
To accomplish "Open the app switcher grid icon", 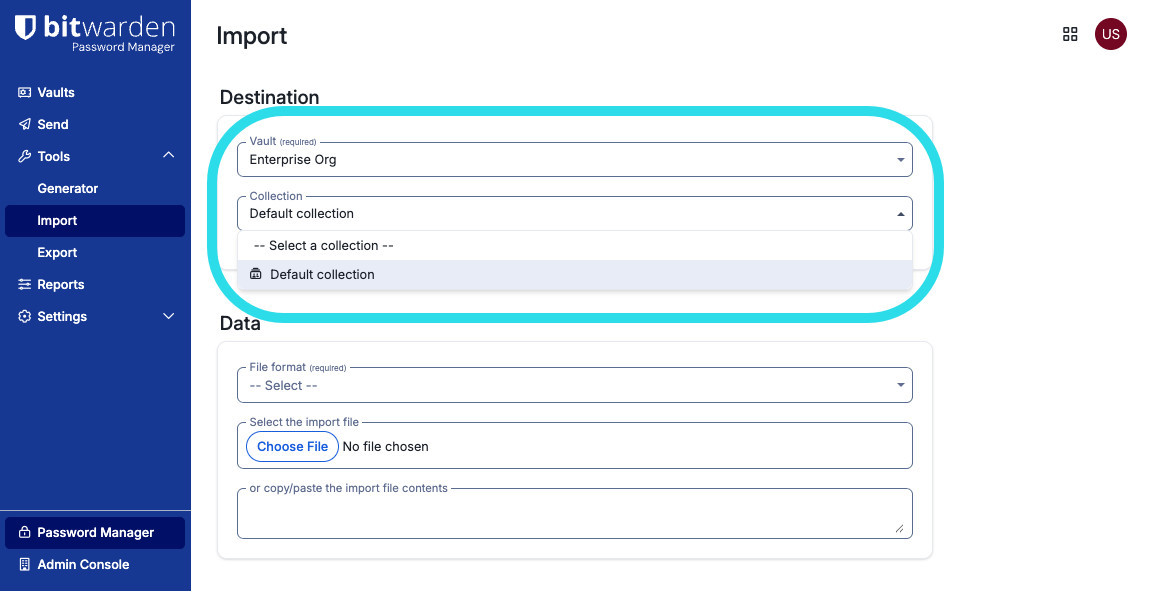I will (x=1069, y=34).
